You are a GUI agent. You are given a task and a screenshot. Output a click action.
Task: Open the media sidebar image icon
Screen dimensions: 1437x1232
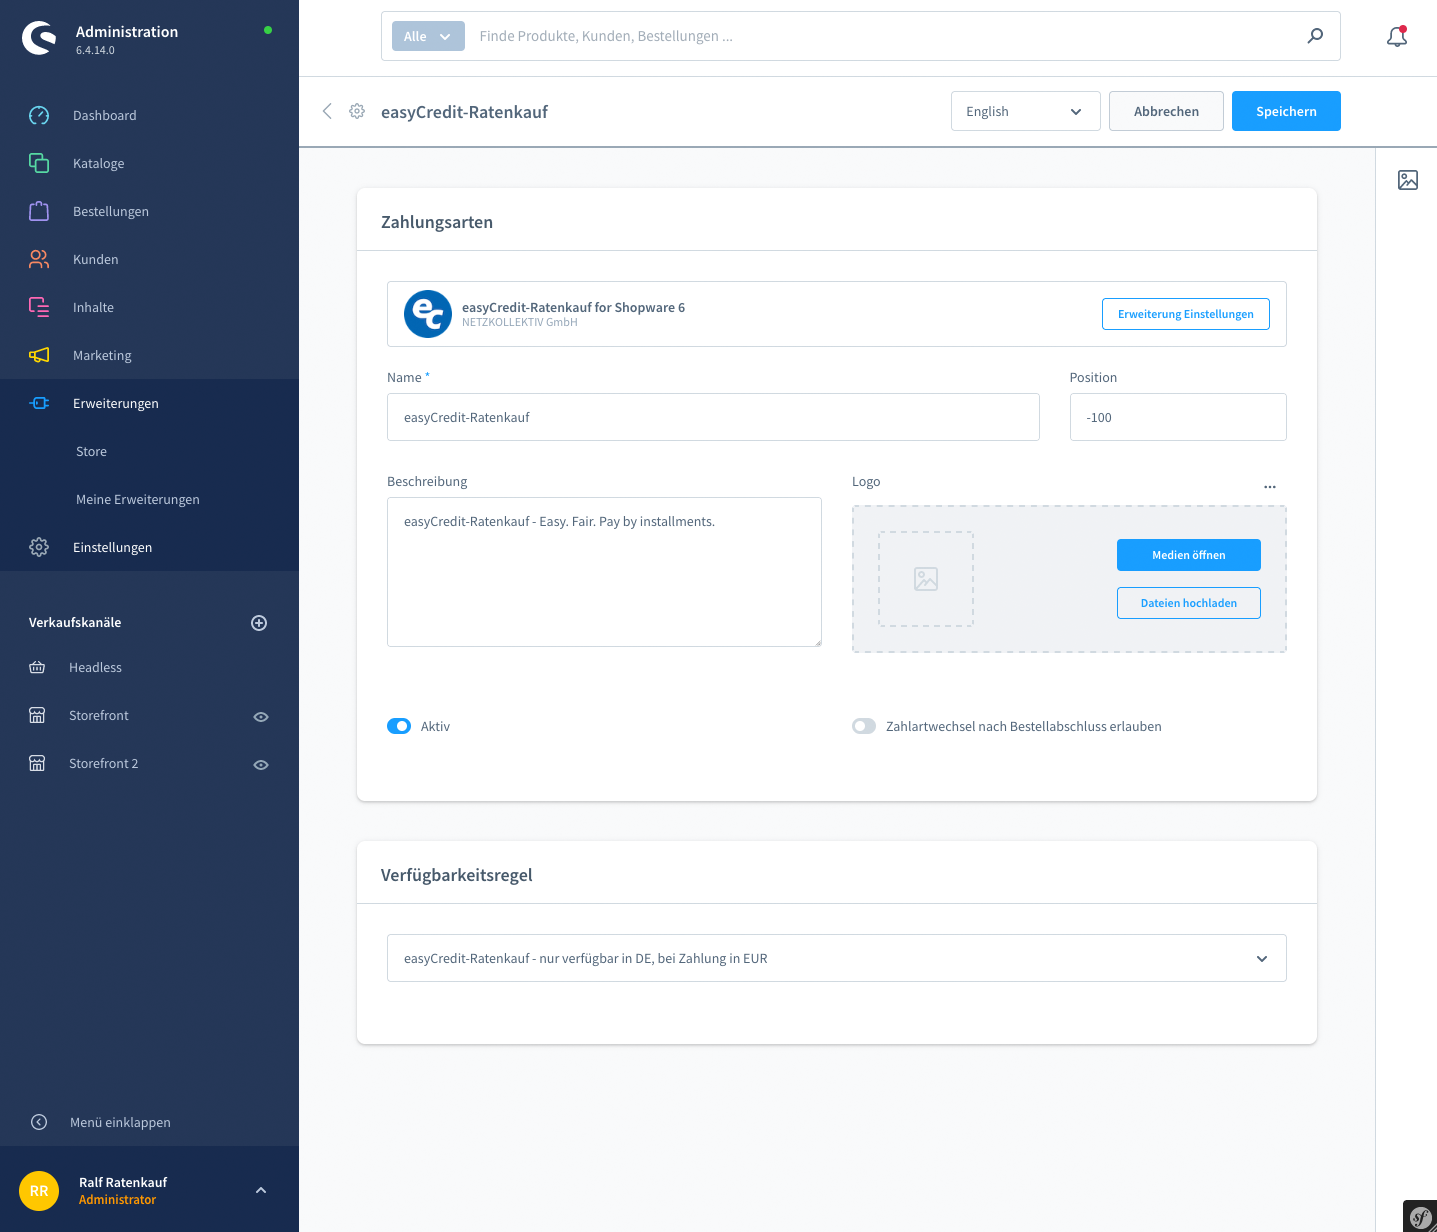[x=1408, y=180]
